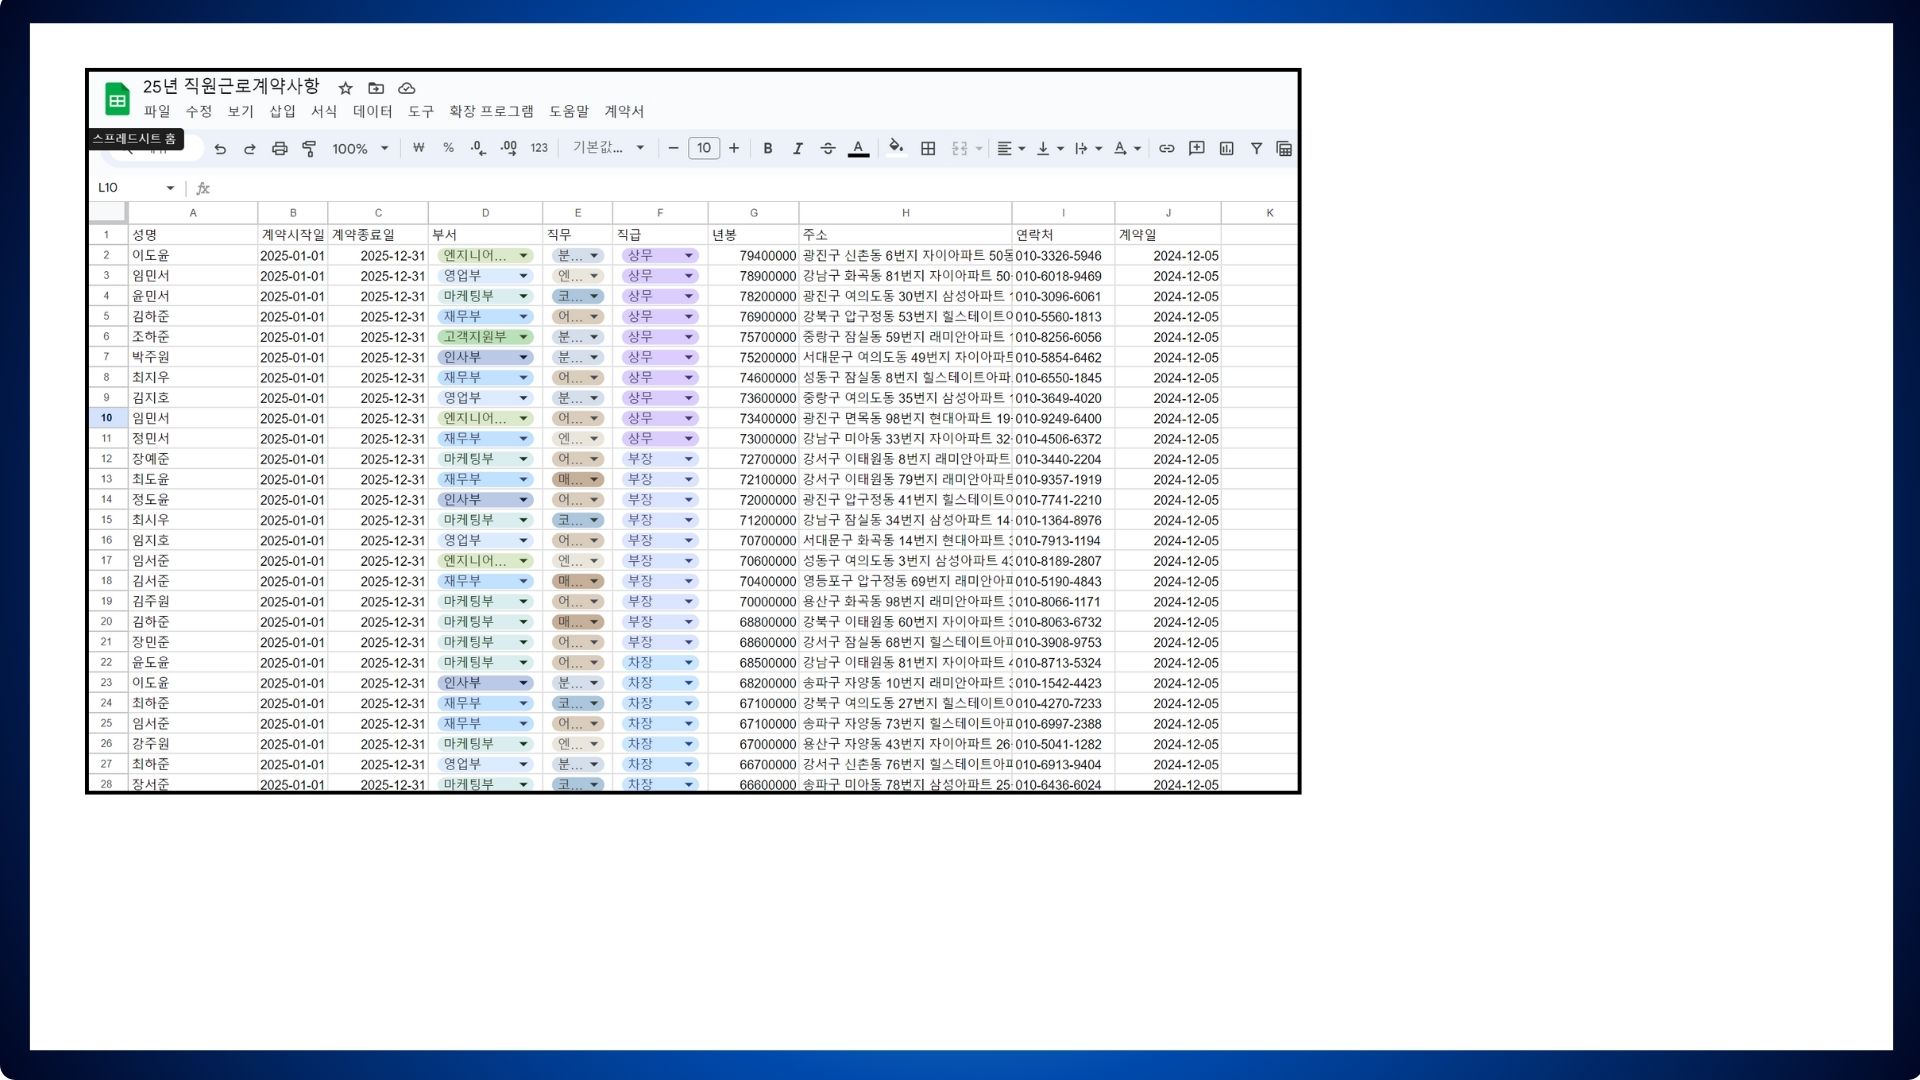Open the 확장 프로그램 menu
Viewport: 1920px width, 1080px height.
(491, 111)
